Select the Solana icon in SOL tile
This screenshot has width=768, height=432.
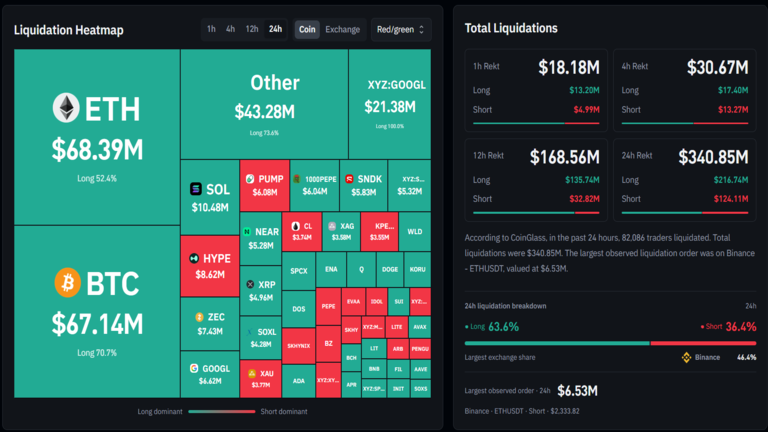196,189
